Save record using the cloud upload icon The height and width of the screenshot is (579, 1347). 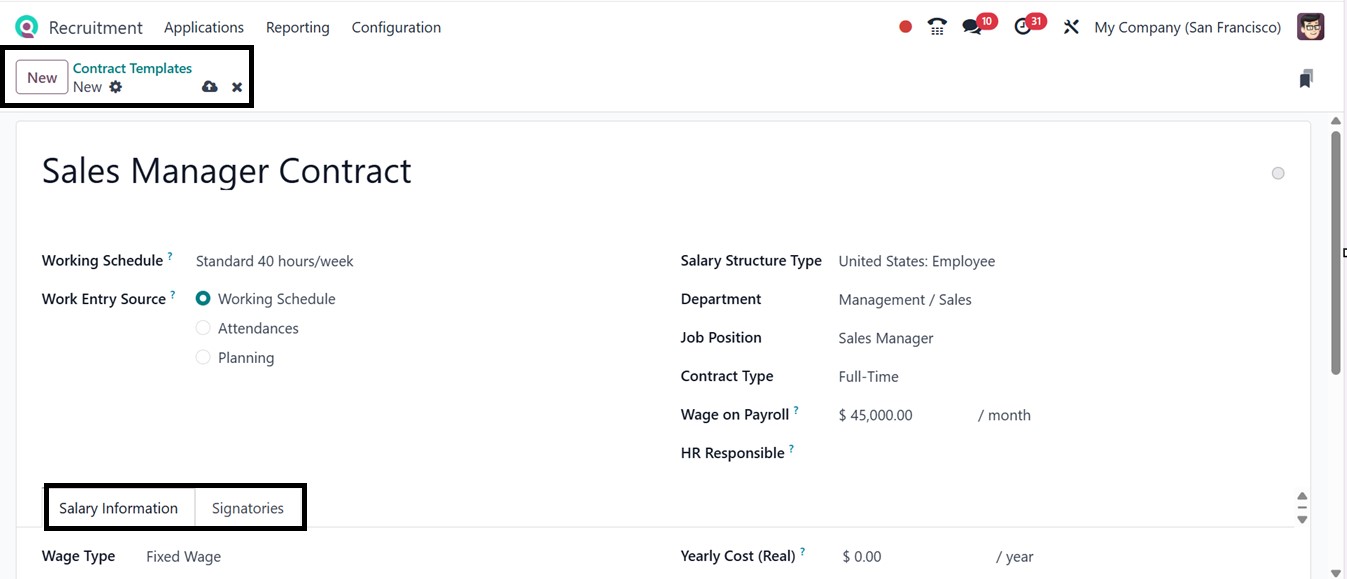(209, 87)
